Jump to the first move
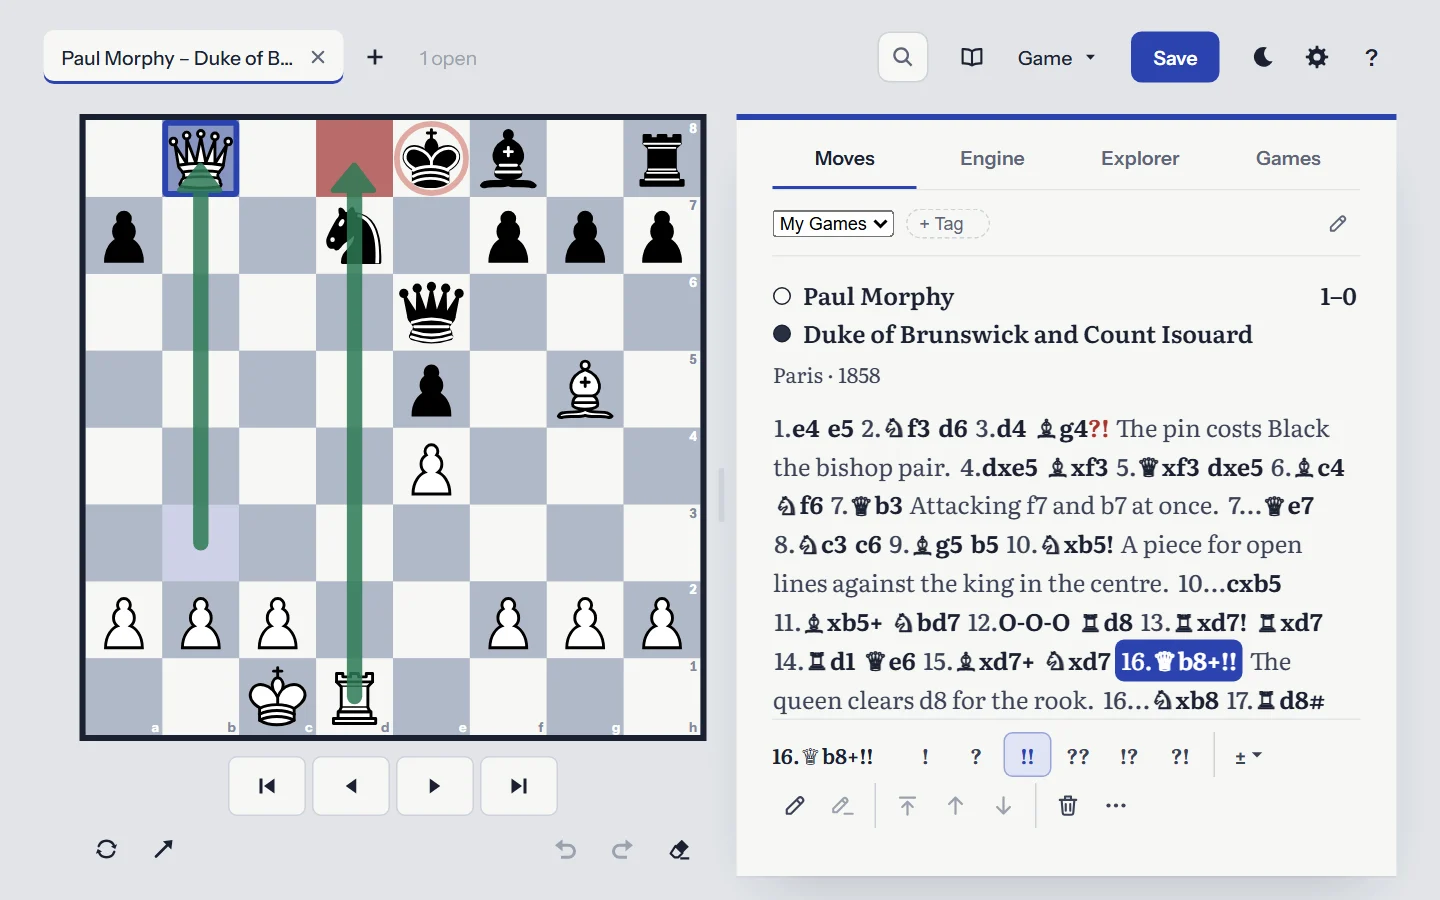The height and width of the screenshot is (900, 1440). coord(267,786)
